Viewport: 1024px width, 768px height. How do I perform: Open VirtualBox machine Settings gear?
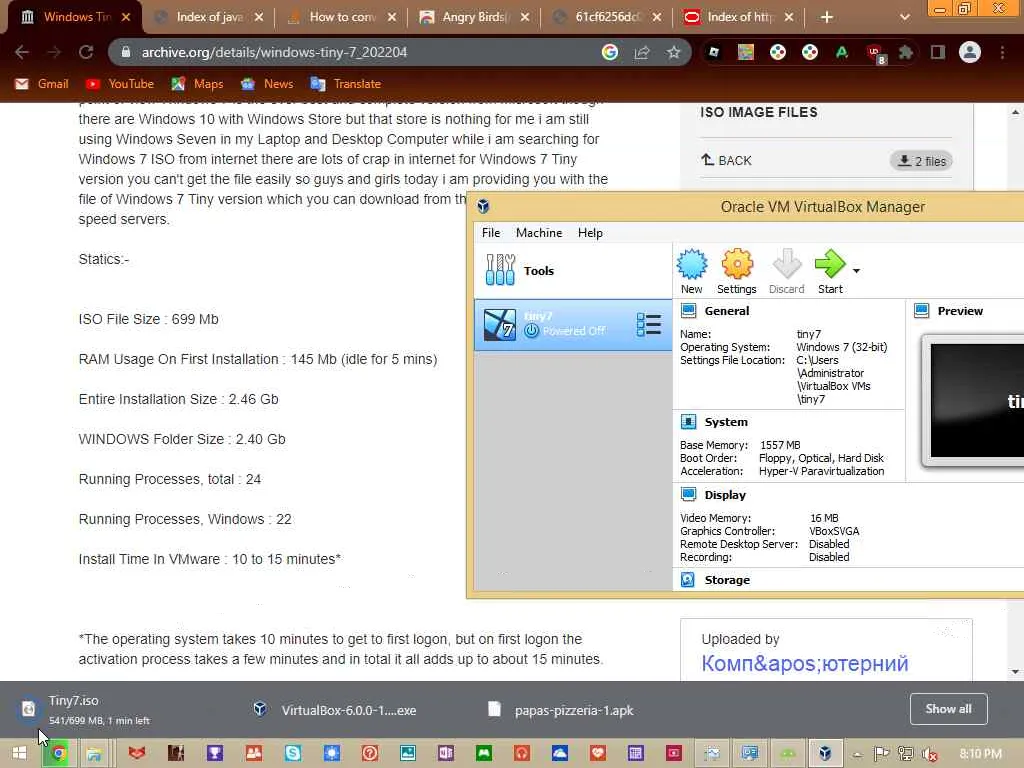coord(737,271)
